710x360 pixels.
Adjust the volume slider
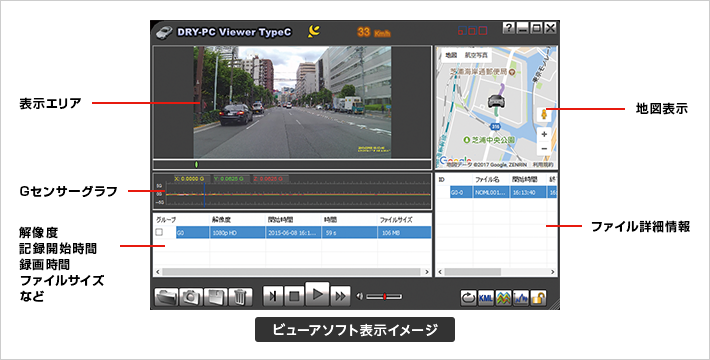click(x=384, y=297)
